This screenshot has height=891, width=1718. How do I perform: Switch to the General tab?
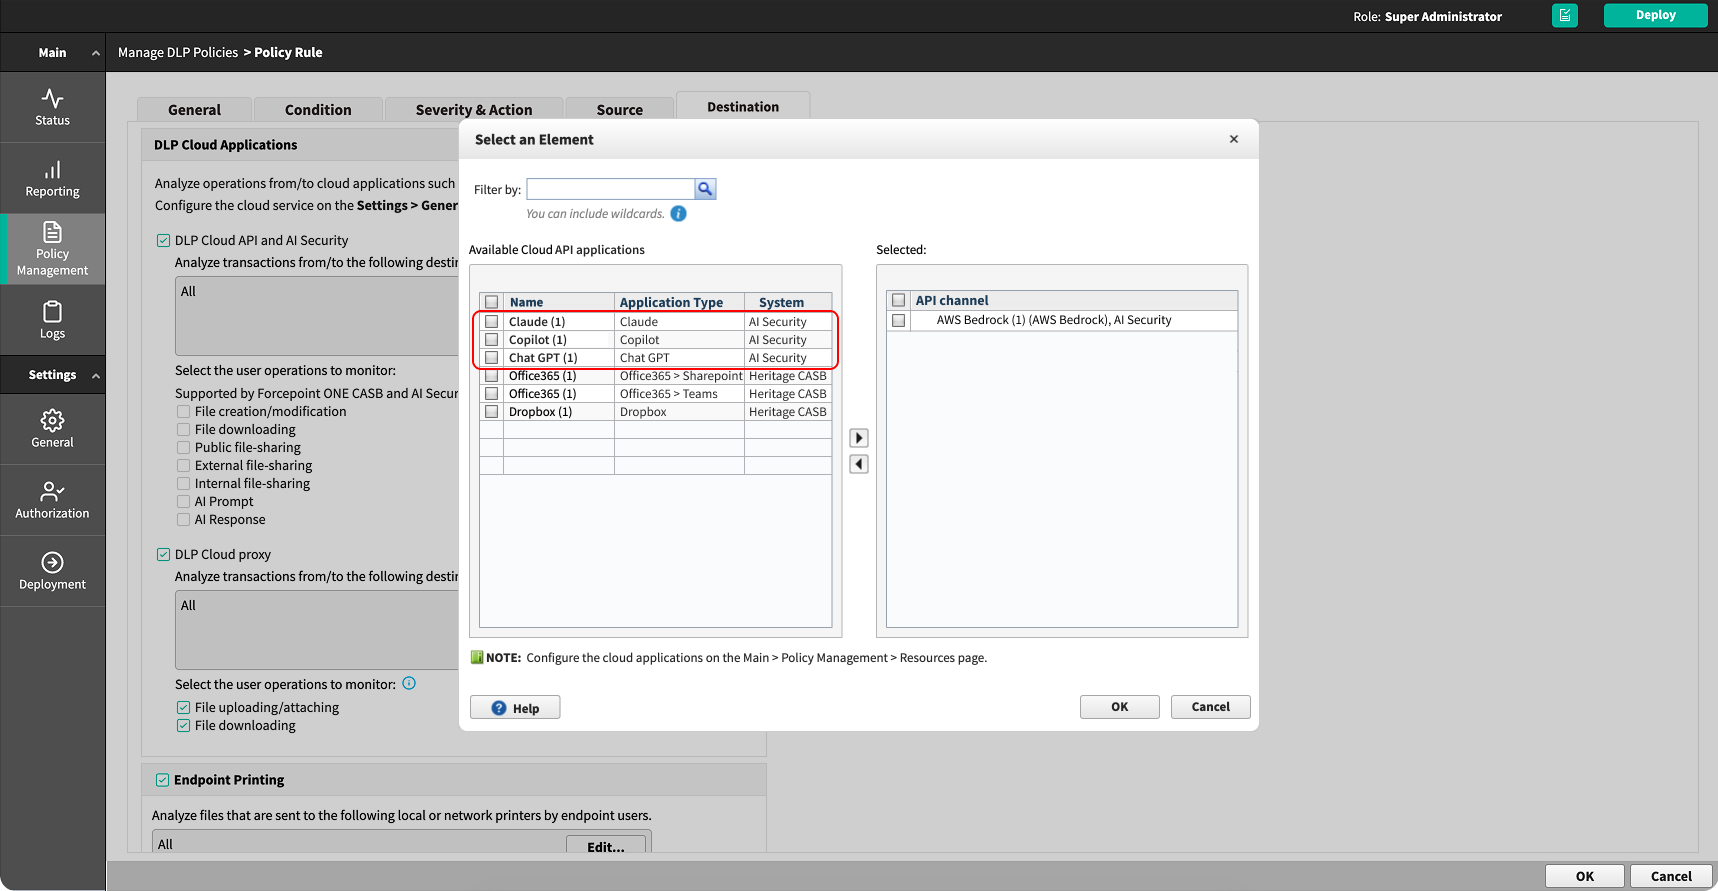click(x=194, y=110)
